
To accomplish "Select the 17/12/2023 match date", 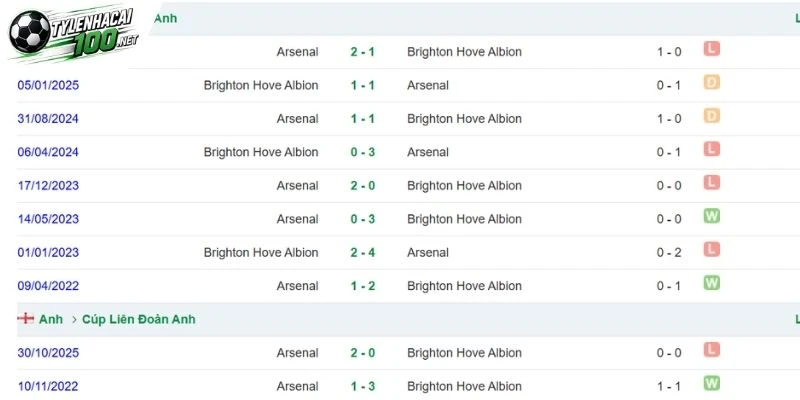I will 48,186.
